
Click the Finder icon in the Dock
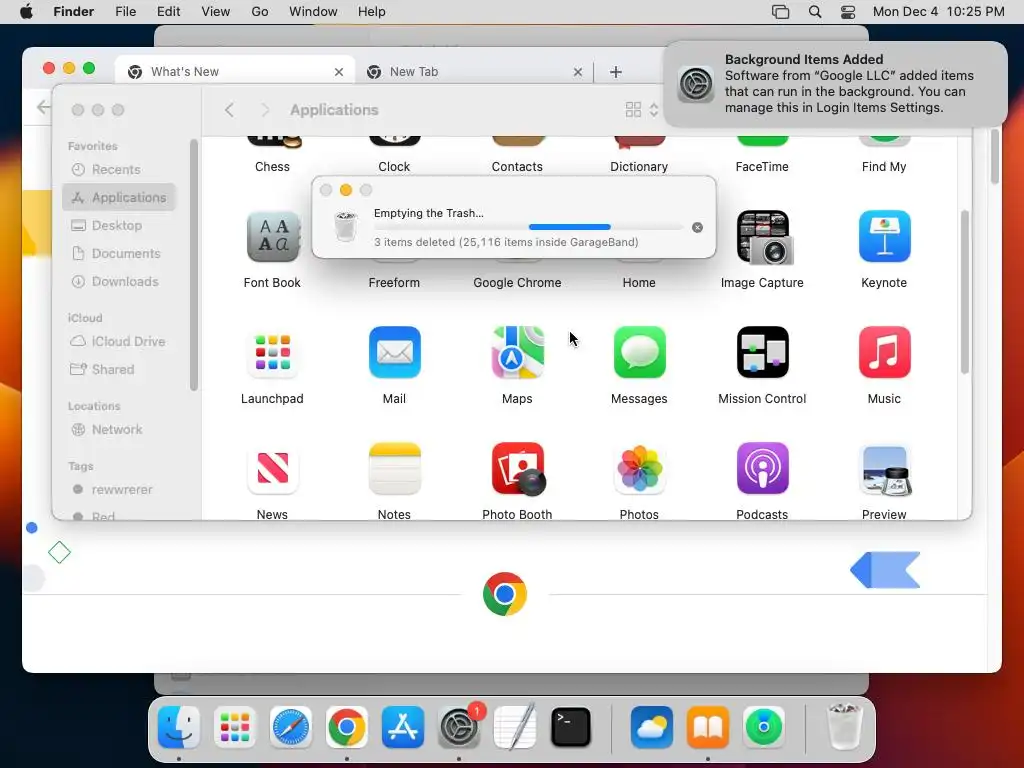(x=179, y=727)
